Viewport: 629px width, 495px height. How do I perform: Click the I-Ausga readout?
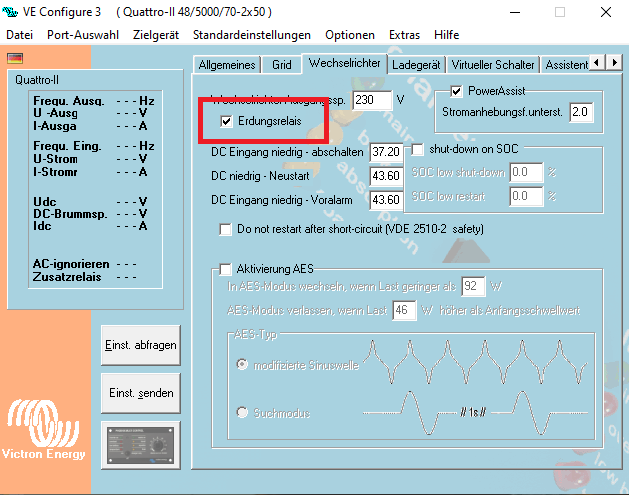(90, 126)
